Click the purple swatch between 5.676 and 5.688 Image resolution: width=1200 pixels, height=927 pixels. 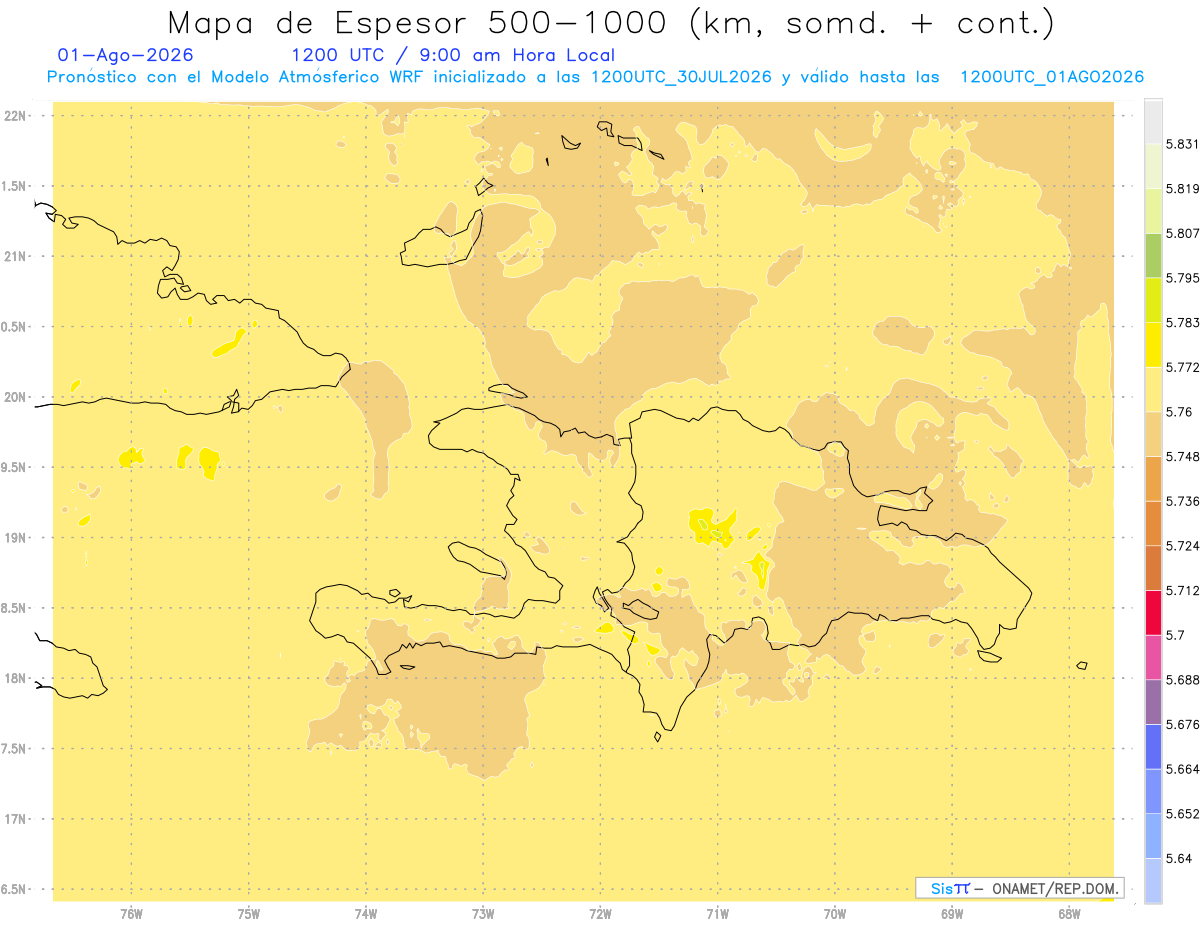tap(1153, 702)
